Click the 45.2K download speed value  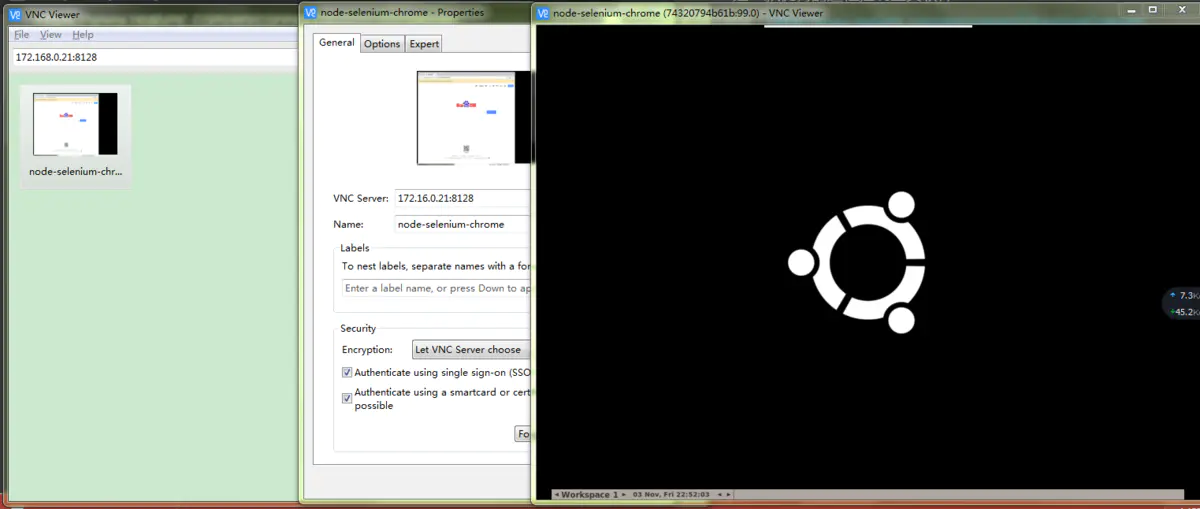coord(1188,312)
